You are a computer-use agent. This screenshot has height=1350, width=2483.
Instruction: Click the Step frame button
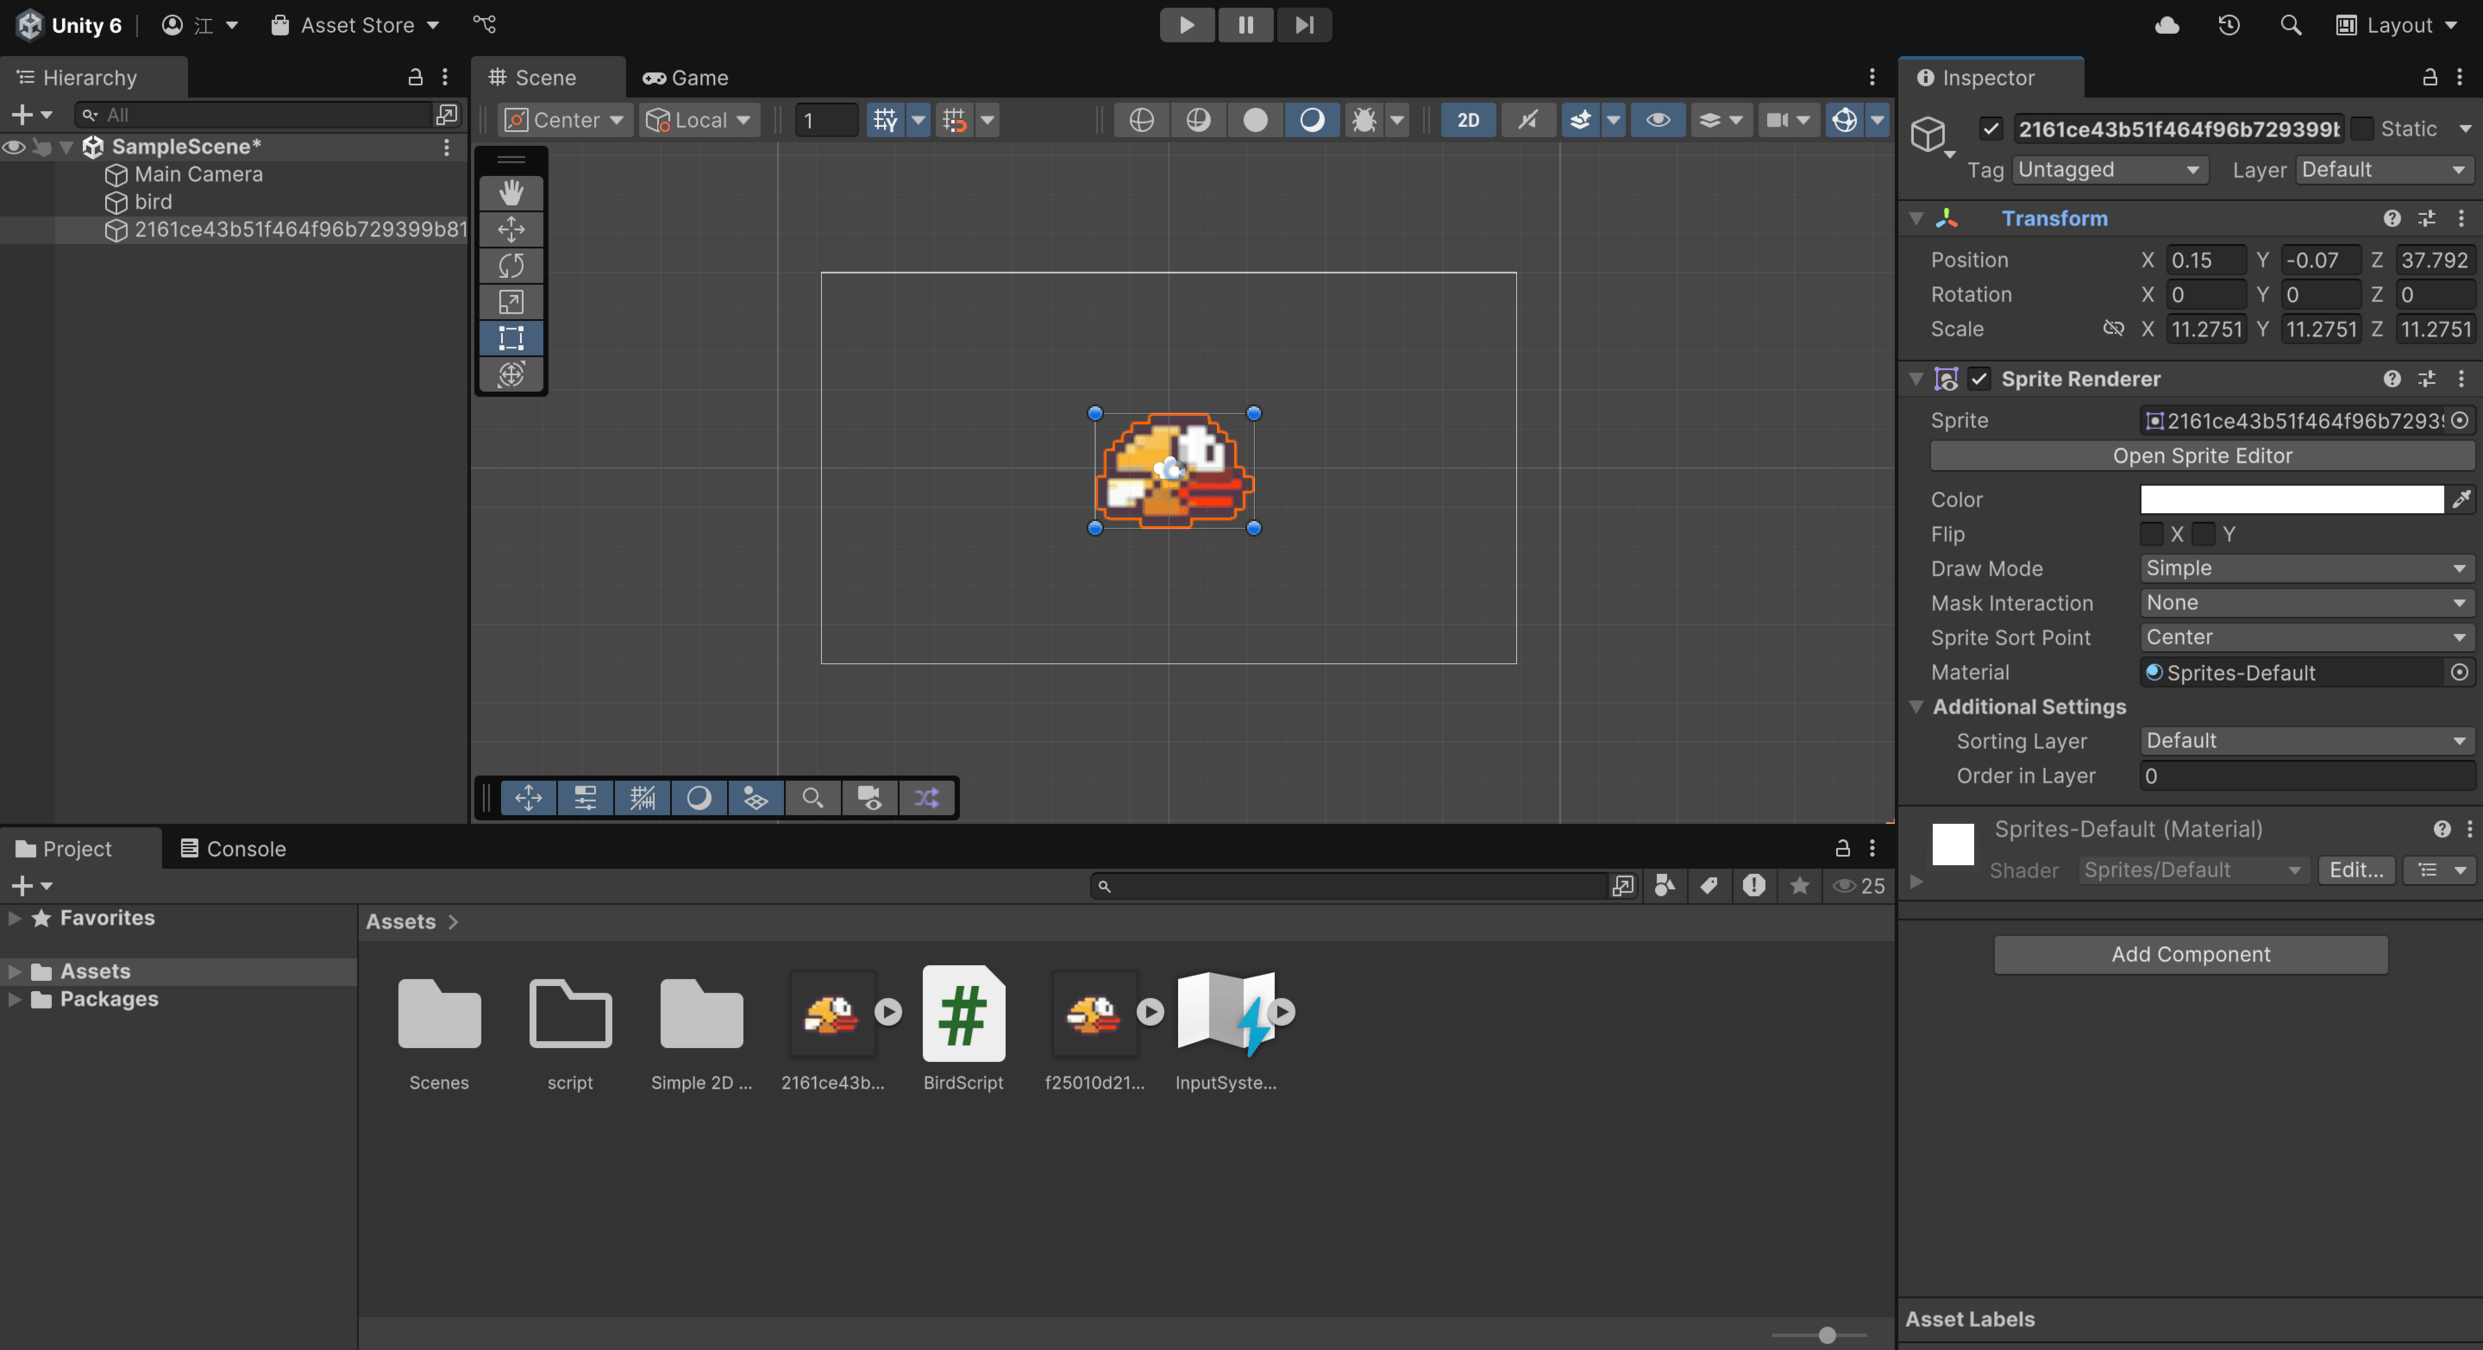pos(1303,25)
